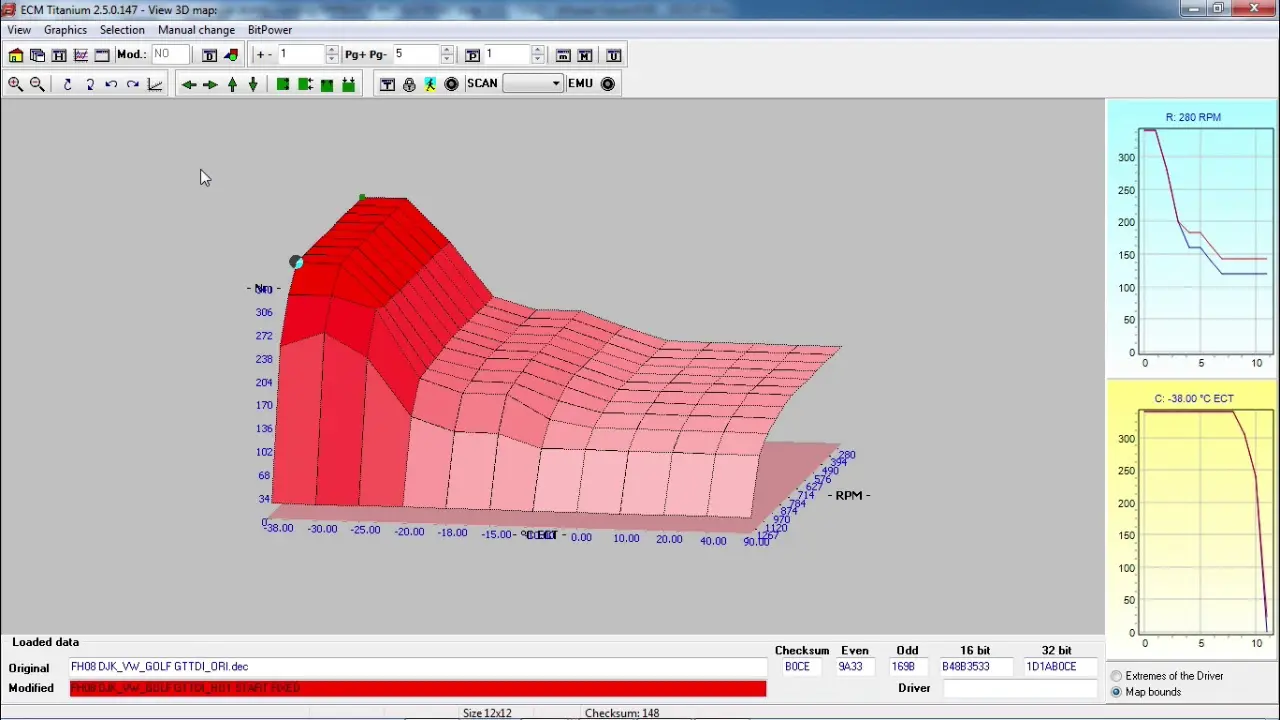Click the overlapping windows toolbar icon
Screen dimensions: 1280x720
[37, 56]
